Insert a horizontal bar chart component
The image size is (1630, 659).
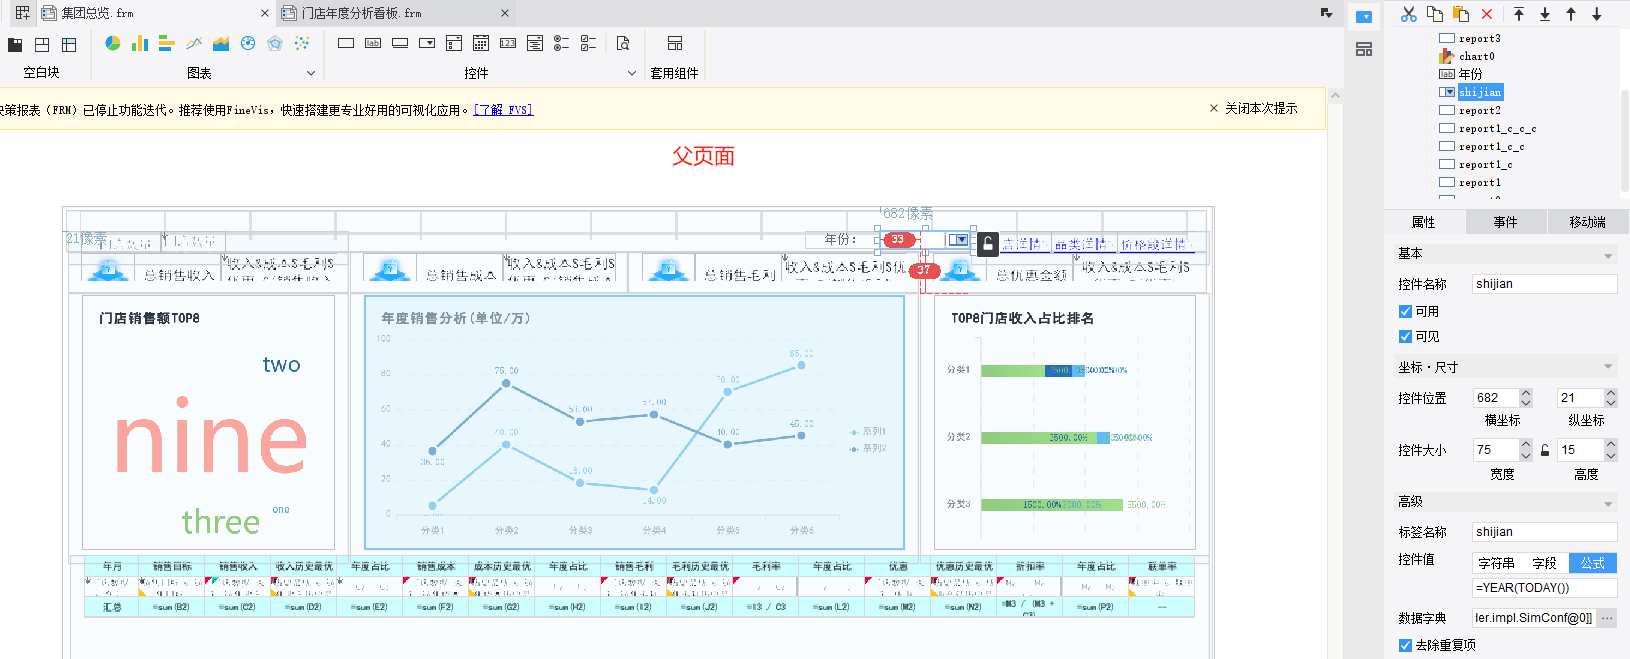coord(167,43)
